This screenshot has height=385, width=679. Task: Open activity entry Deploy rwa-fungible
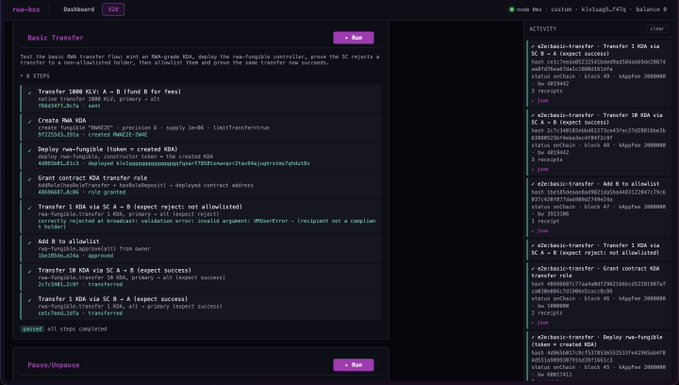[x=599, y=355]
